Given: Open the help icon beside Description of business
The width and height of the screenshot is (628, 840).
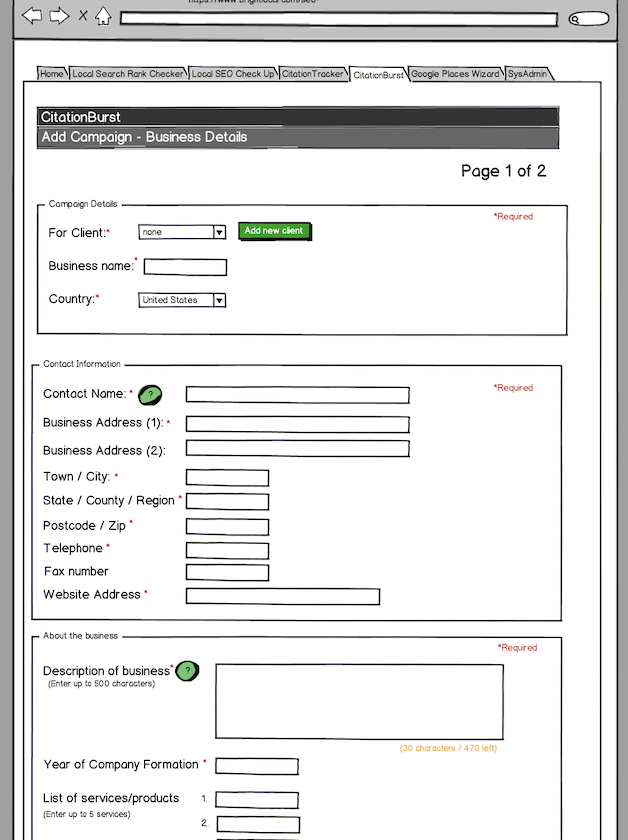Looking at the screenshot, I should coord(188,671).
